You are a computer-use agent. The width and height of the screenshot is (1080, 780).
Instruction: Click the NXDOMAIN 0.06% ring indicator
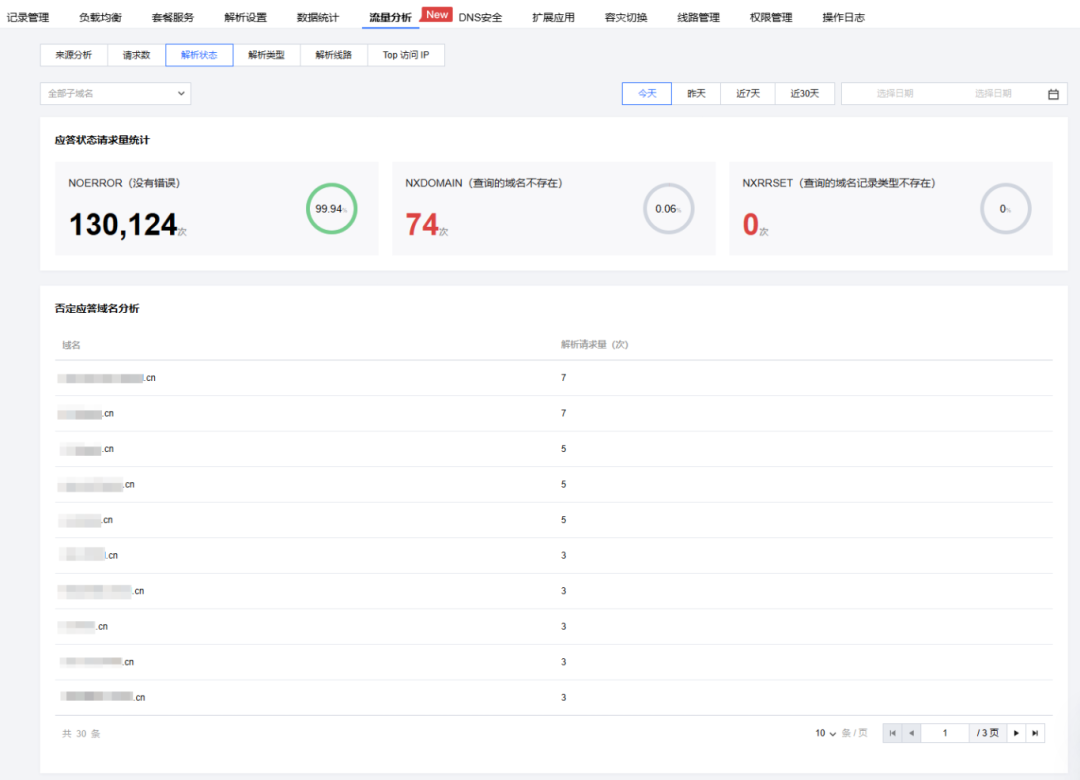[668, 209]
